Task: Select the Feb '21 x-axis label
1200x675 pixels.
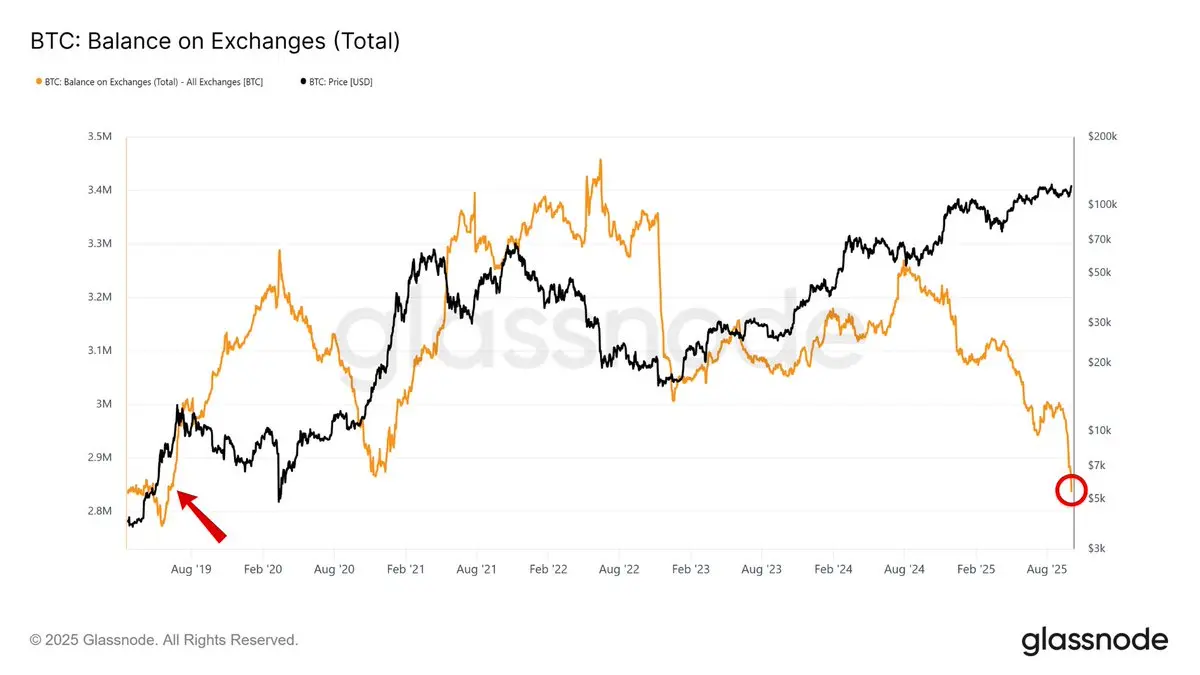Action: 404,568
